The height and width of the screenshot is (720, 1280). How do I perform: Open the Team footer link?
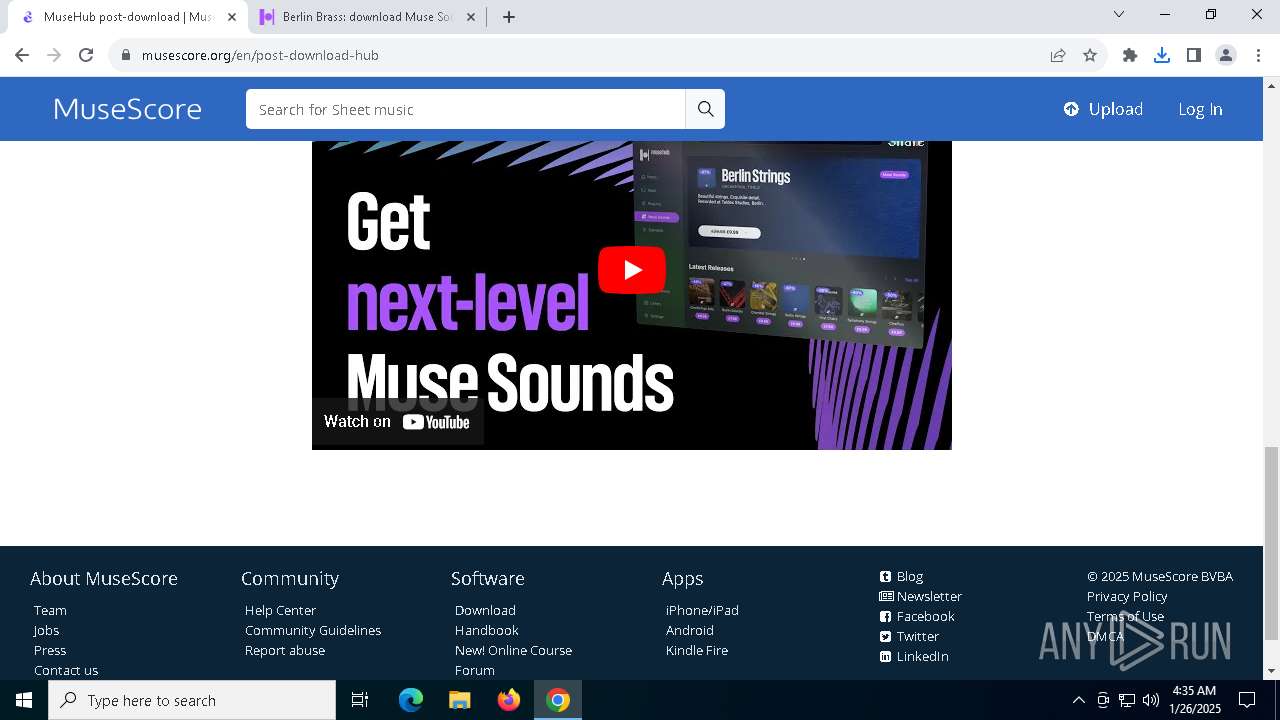tap(50, 610)
